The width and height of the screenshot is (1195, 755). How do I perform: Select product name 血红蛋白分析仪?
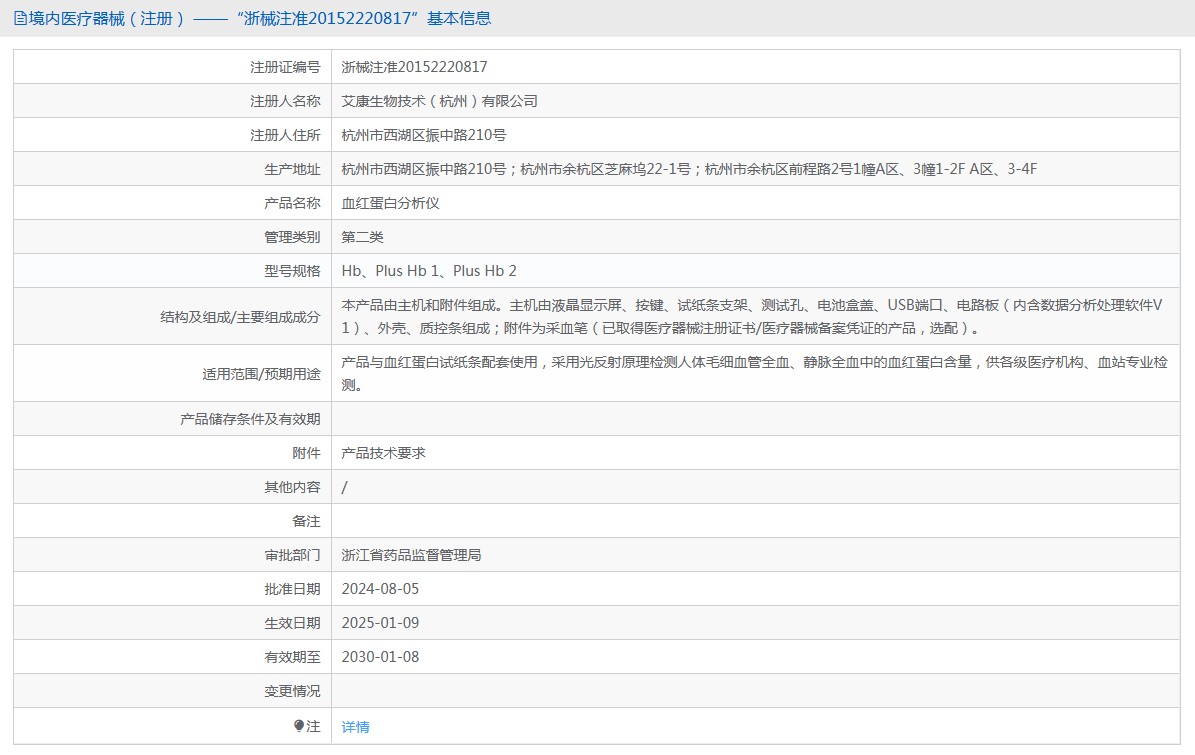tap(390, 203)
